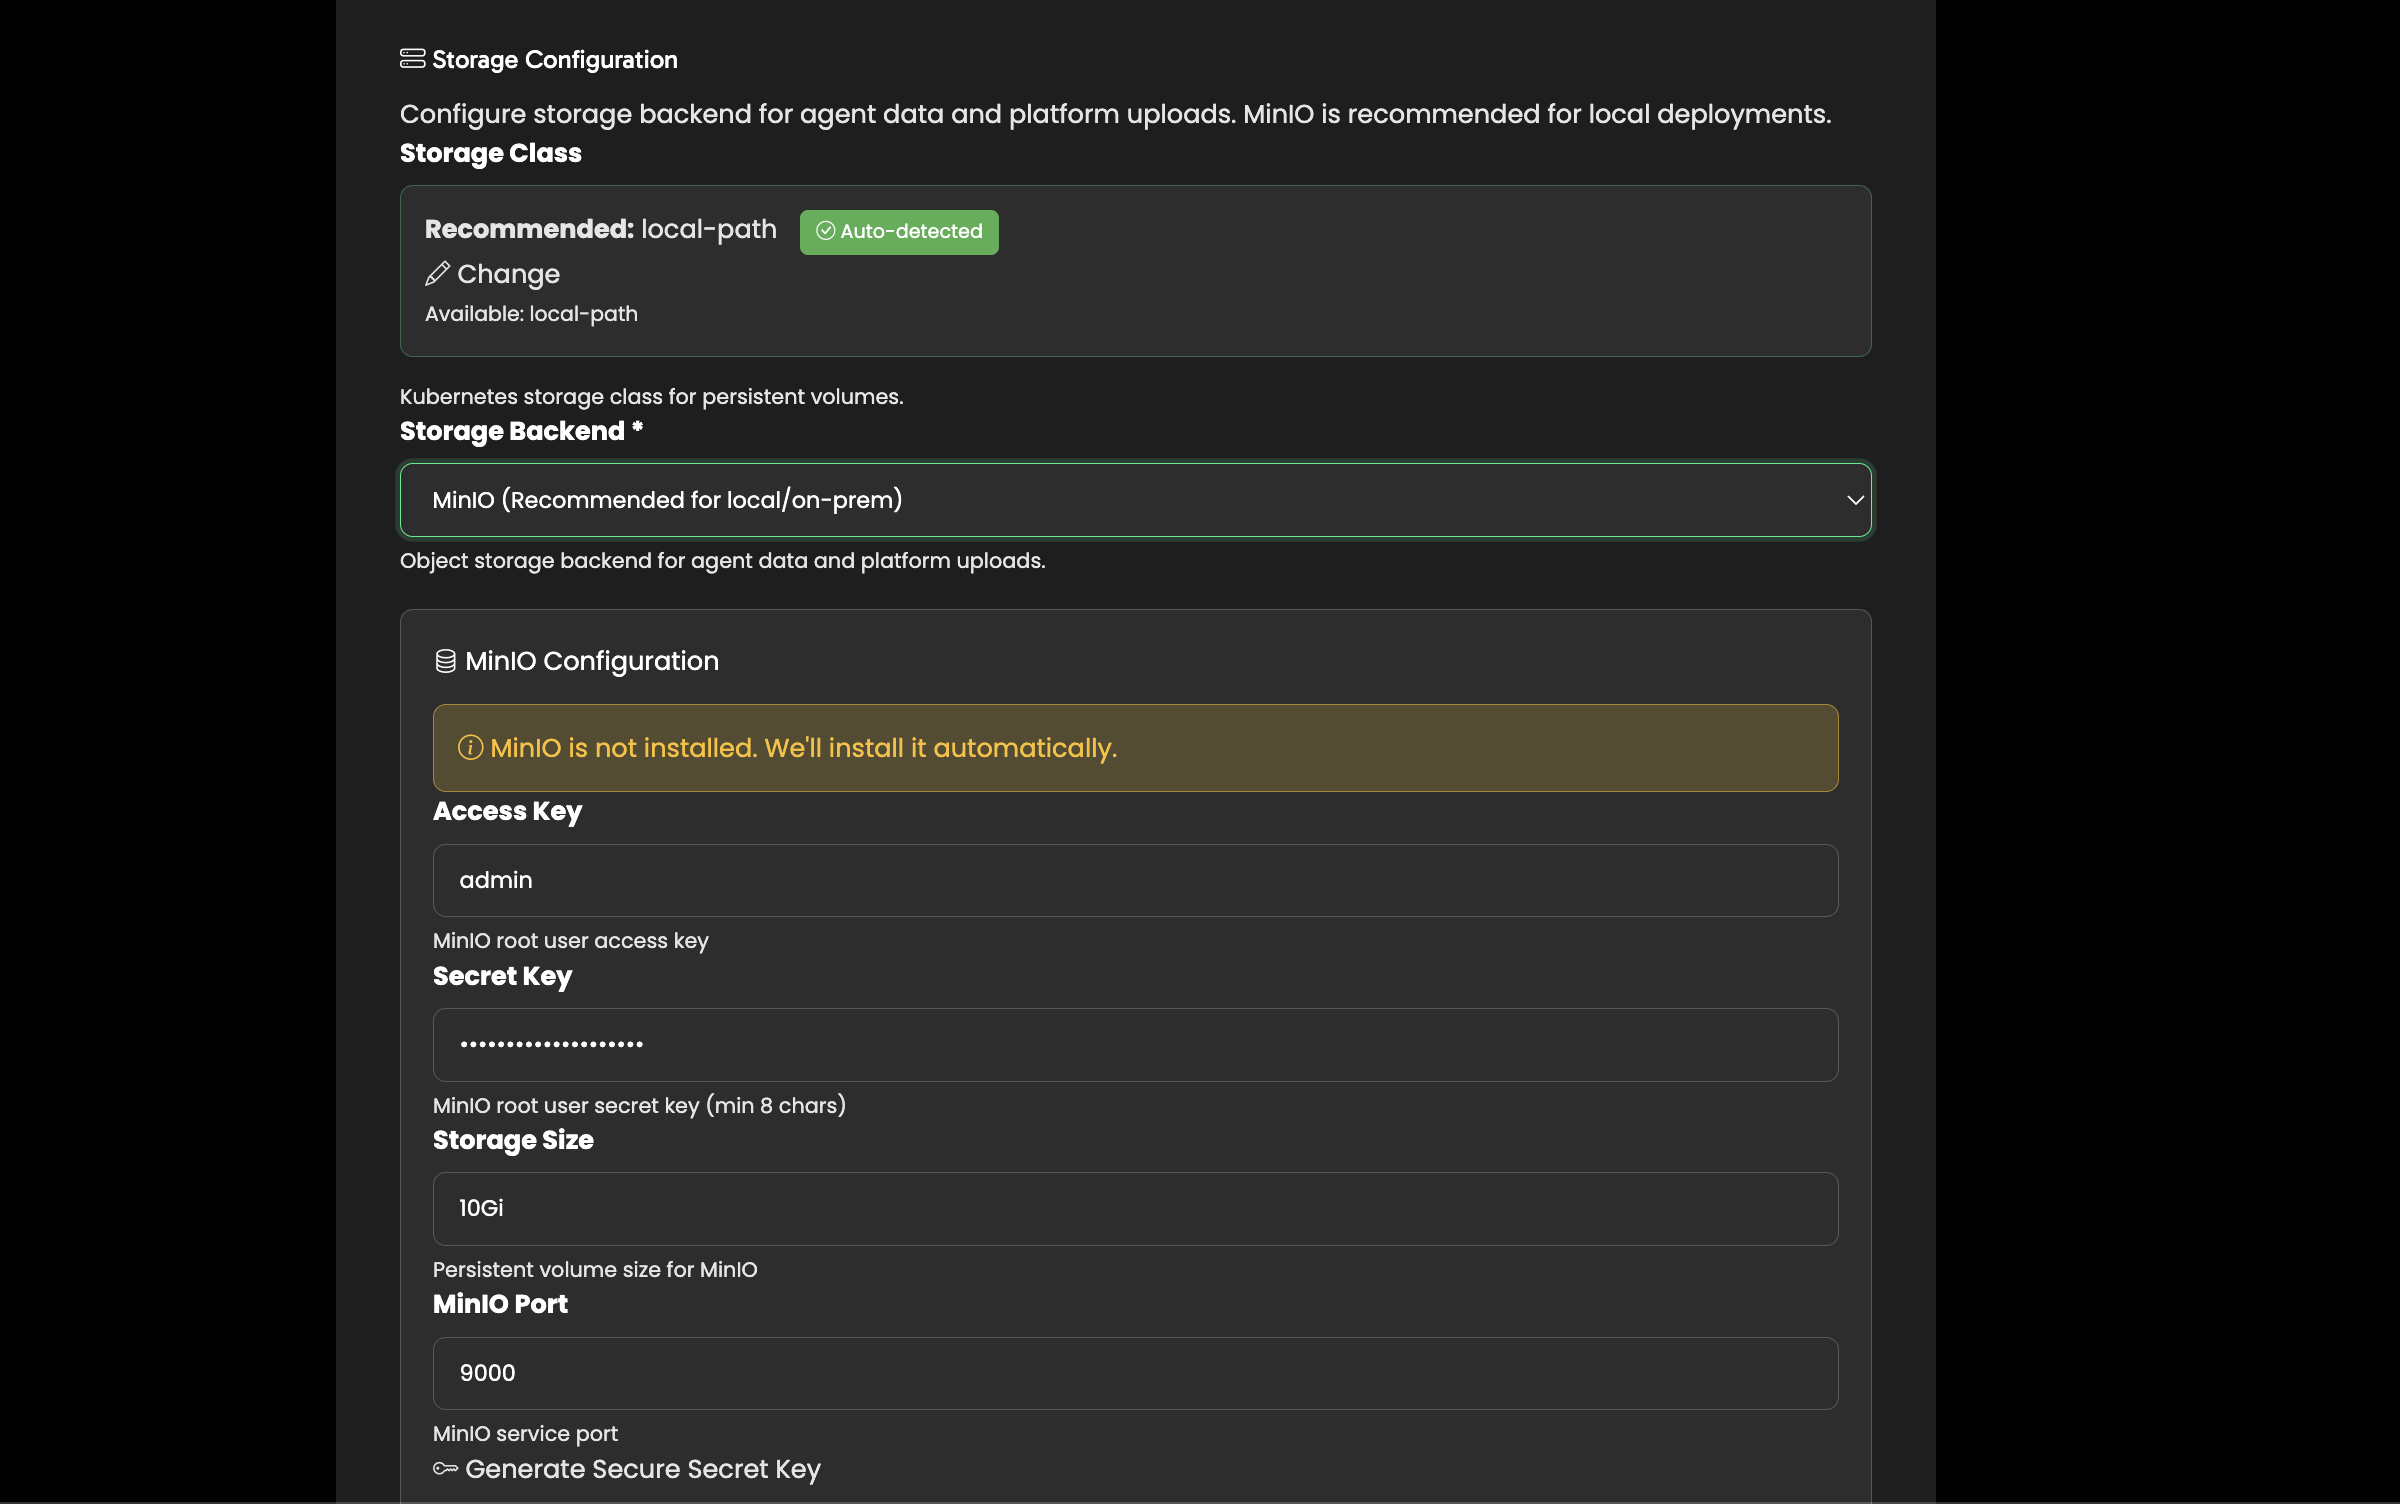The width and height of the screenshot is (2400, 1504).
Task: Click the MinIO Configuration database icon
Action: coord(445,661)
